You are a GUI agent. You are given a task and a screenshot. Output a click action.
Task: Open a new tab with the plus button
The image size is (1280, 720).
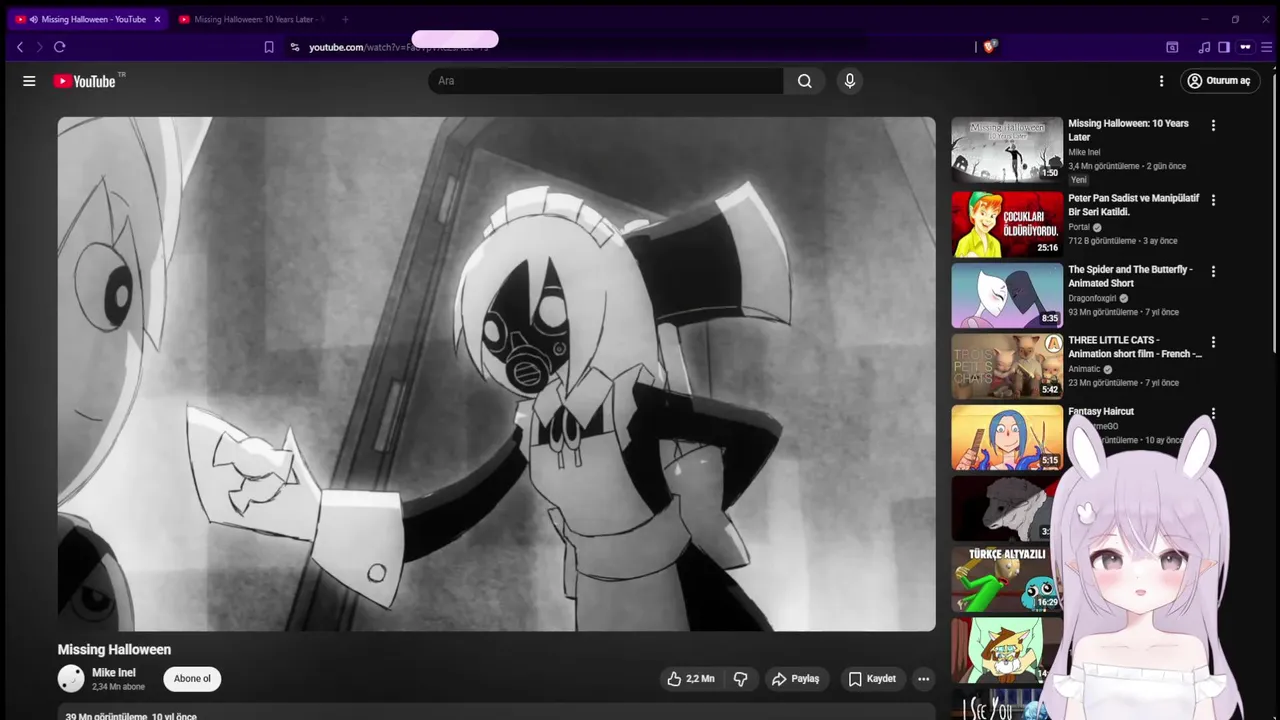point(345,19)
